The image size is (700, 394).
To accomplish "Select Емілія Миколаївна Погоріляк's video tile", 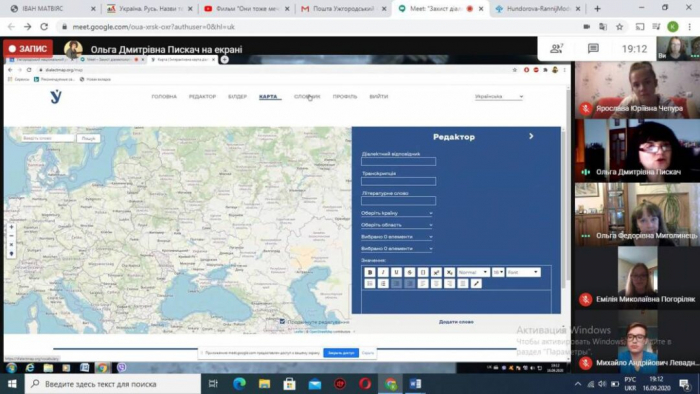I will [637, 278].
